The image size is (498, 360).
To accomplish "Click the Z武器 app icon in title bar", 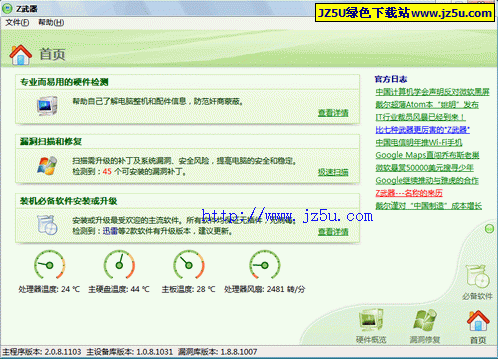I will (x=7, y=8).
